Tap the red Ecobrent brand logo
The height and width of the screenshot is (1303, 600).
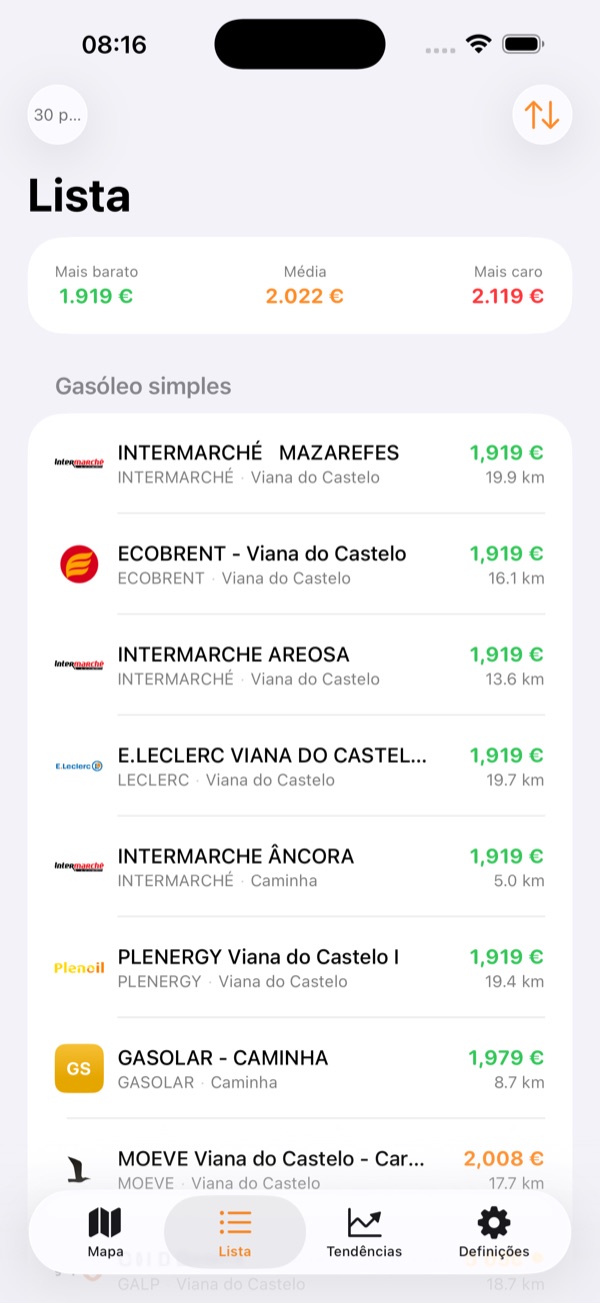pos(79,564)
